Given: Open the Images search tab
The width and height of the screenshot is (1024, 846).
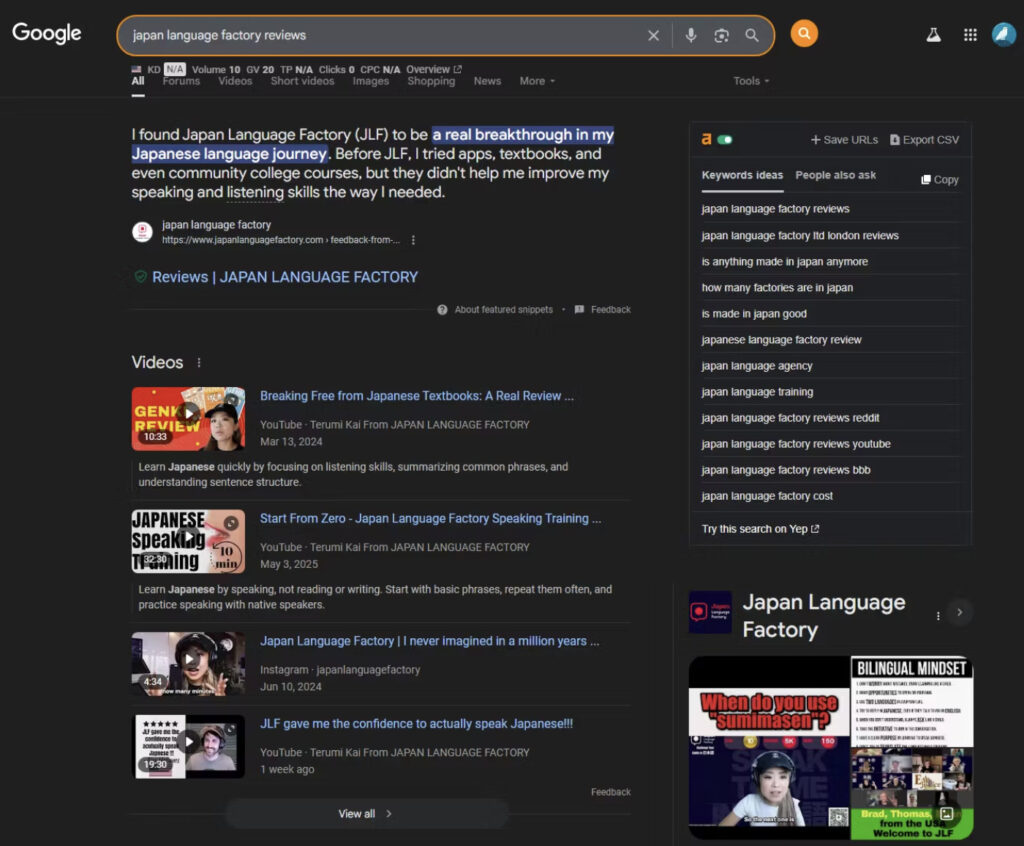Looking at the screenshot, I should [x=370, y=82].
